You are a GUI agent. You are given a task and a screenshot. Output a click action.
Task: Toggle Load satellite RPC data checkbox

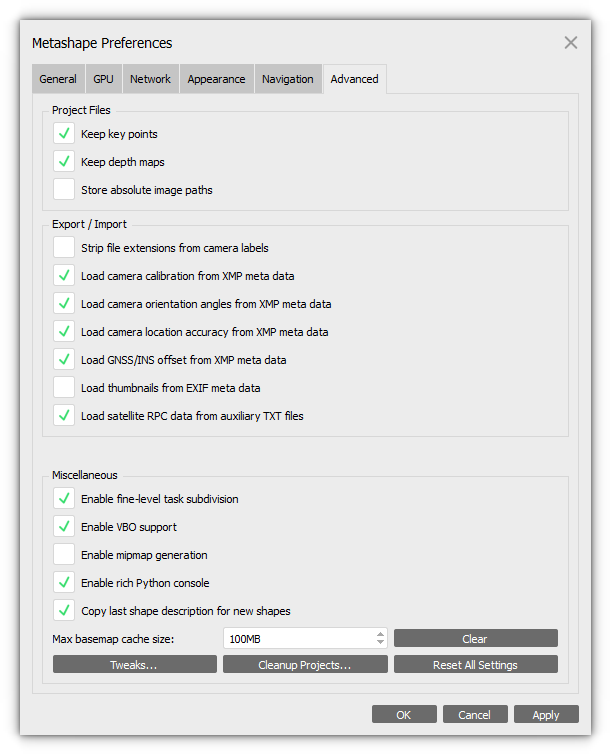[64, 415]
